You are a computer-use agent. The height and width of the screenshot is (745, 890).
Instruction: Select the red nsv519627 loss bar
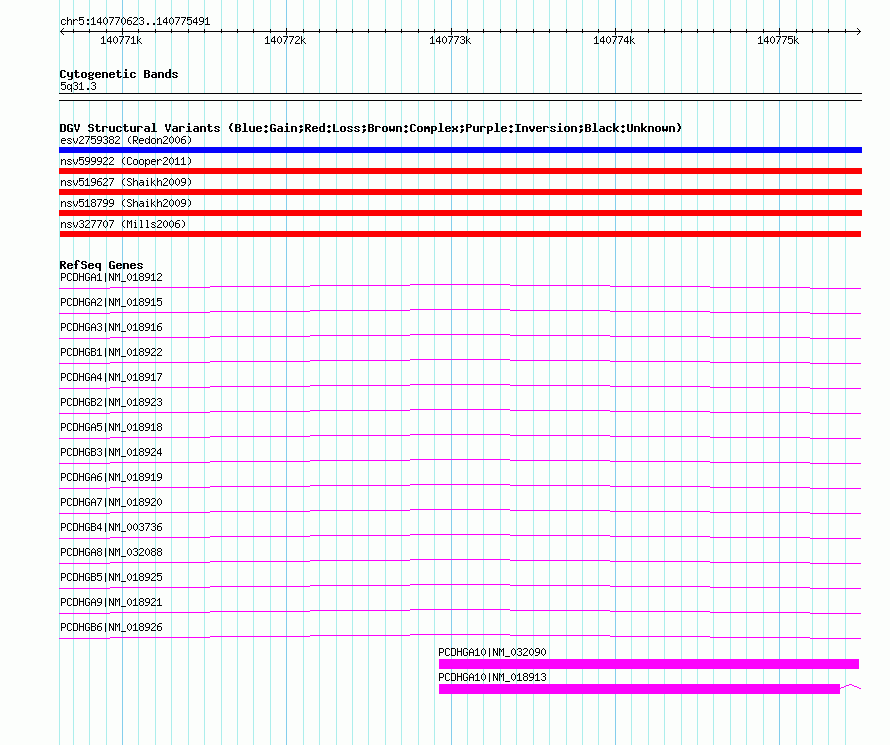pos(460,192)
